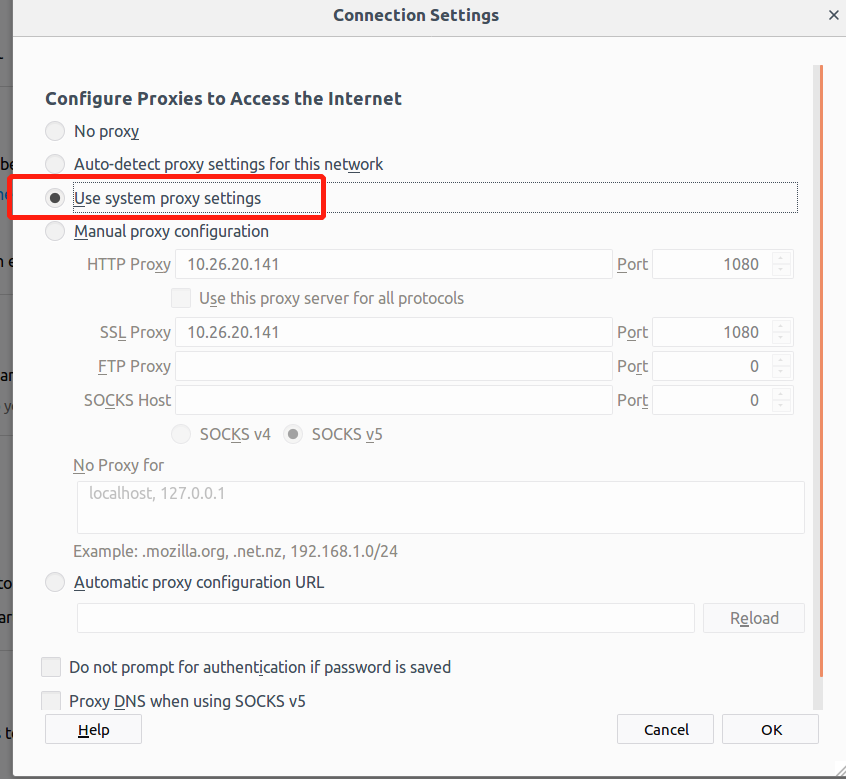
Task: Click the SSL Proxy port stepper arrows
Action: click(x=782, y=332)
